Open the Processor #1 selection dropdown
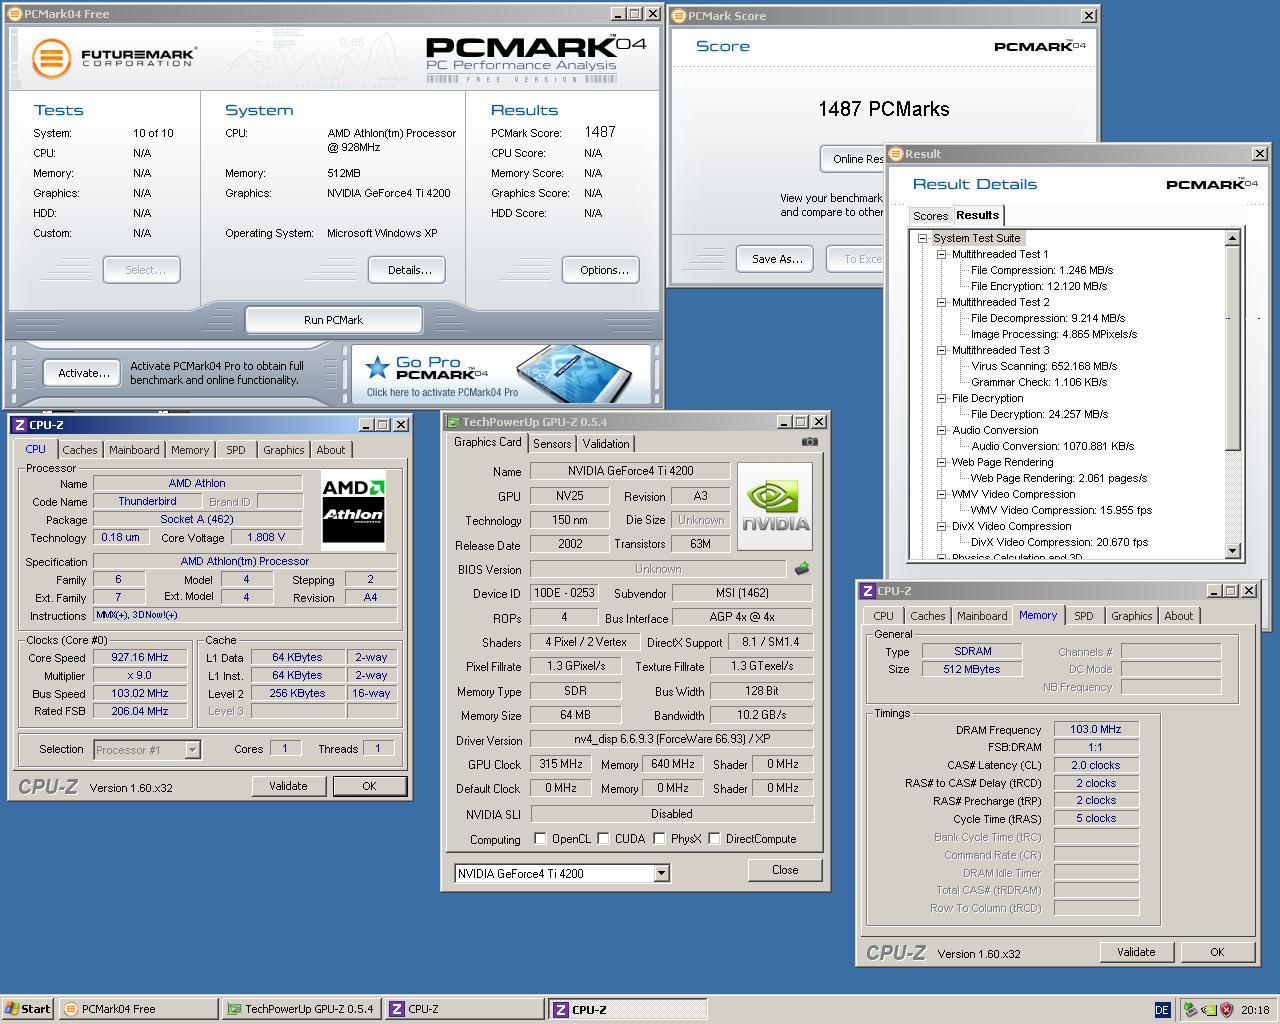This screenshot has width=1280, height=1024. pos(192,750)
